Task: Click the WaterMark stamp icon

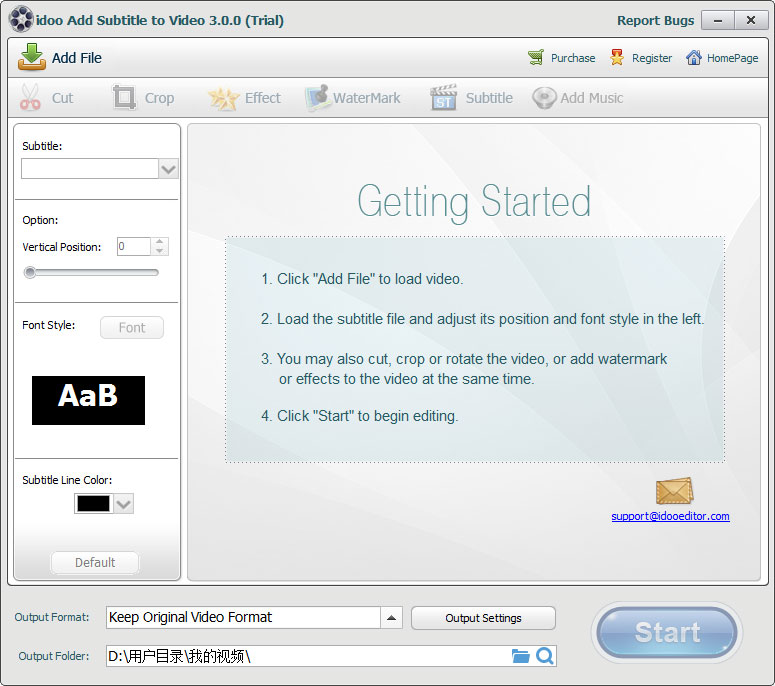Action: pos(316,98)
